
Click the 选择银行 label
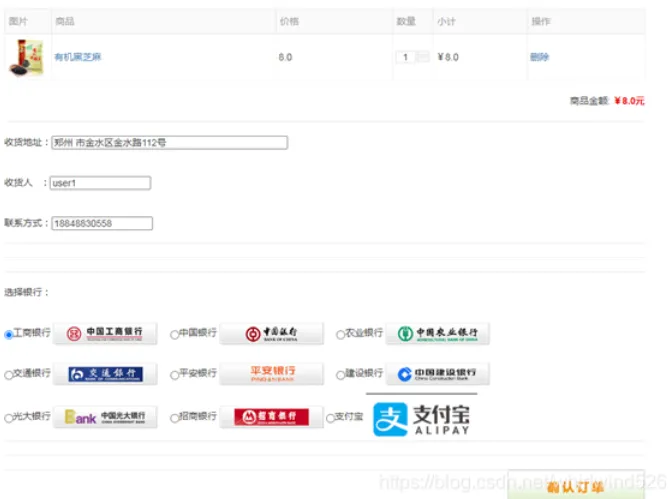pos(26,292)
